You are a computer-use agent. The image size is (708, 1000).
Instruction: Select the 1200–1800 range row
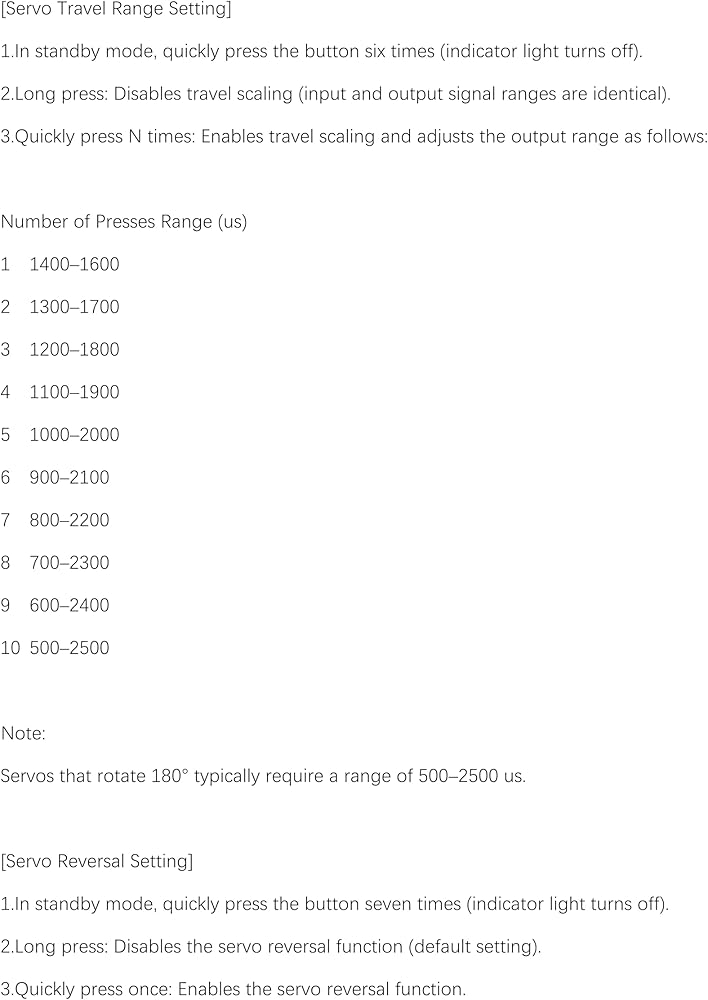pos(60,349)
